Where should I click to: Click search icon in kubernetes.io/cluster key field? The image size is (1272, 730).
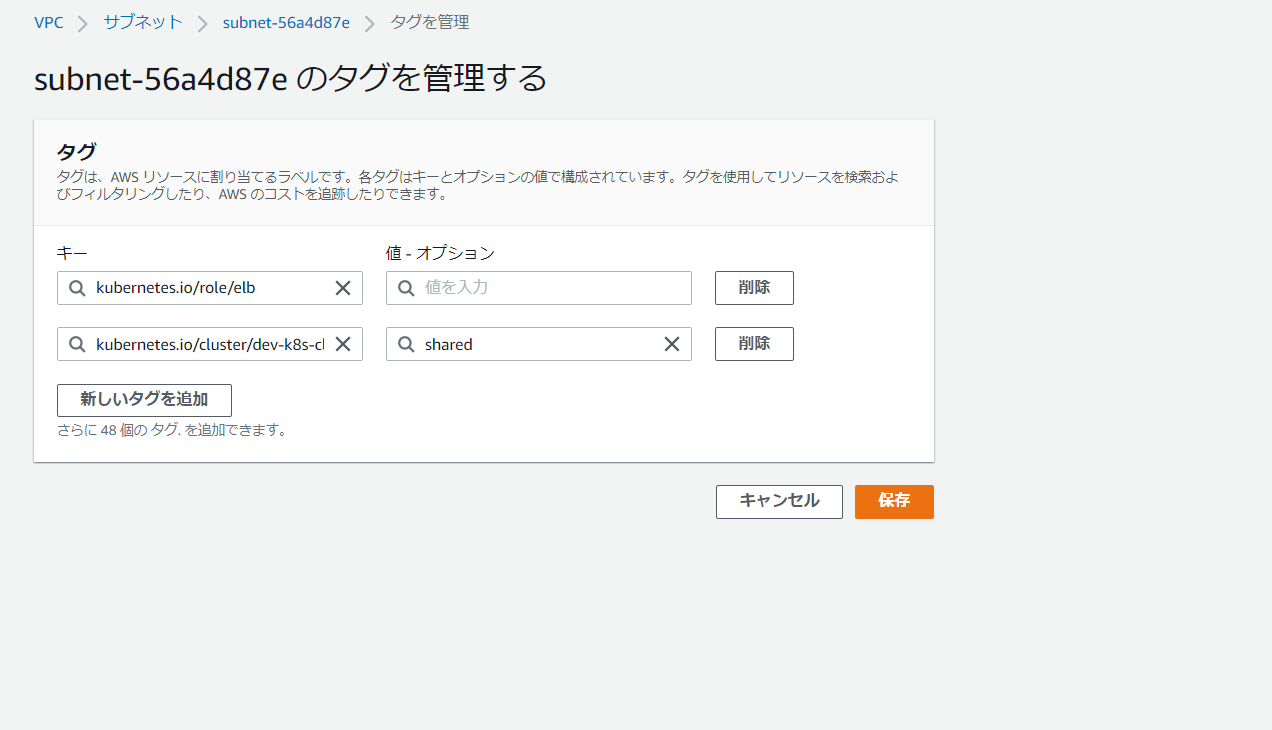click(x=77, y=344)
